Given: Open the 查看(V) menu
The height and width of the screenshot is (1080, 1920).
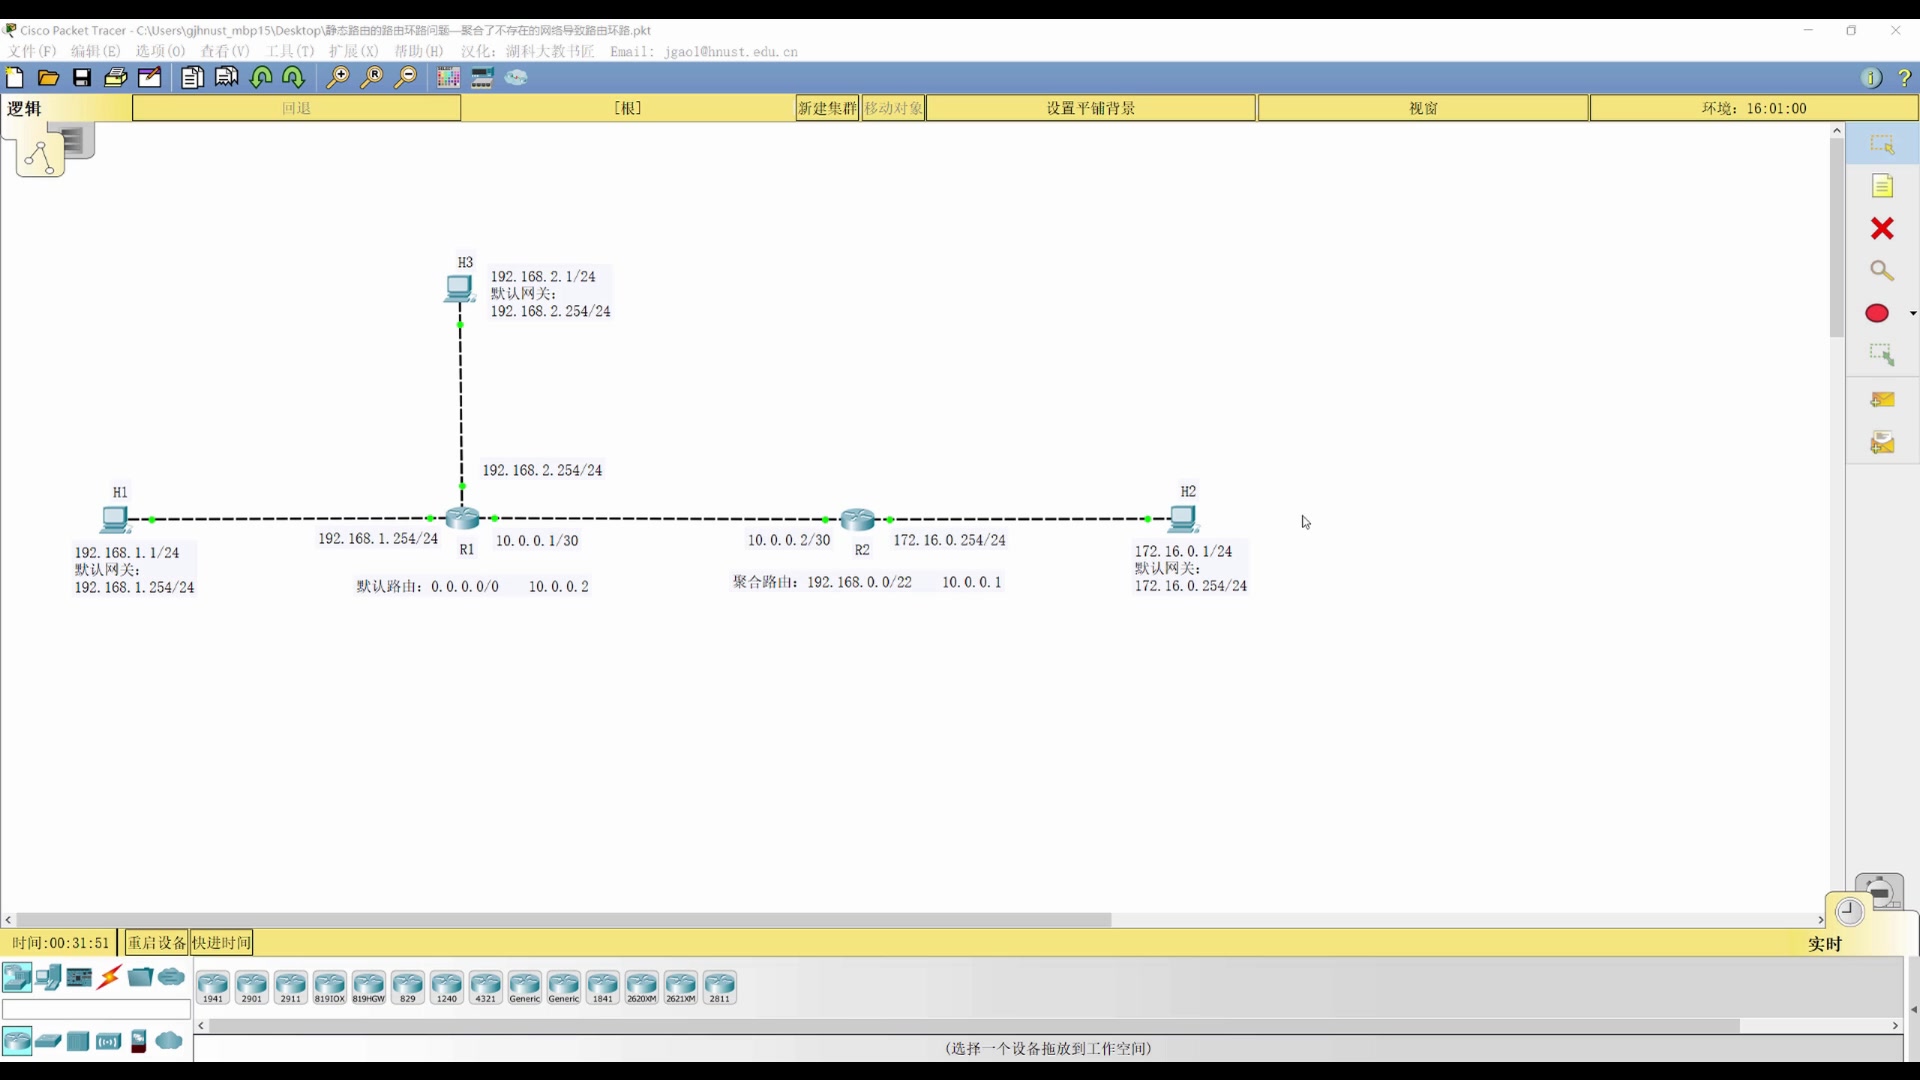Looking at the screenshot, I should 226,51.
